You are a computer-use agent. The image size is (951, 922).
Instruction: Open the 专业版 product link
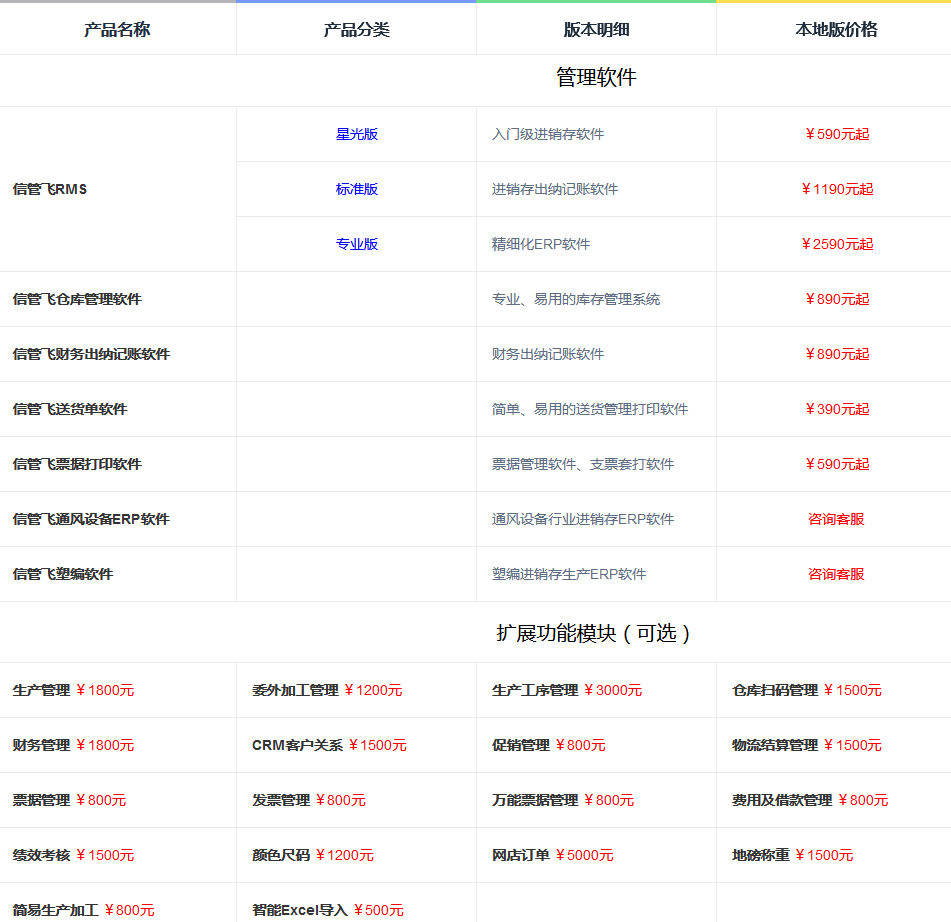(356, 244)
